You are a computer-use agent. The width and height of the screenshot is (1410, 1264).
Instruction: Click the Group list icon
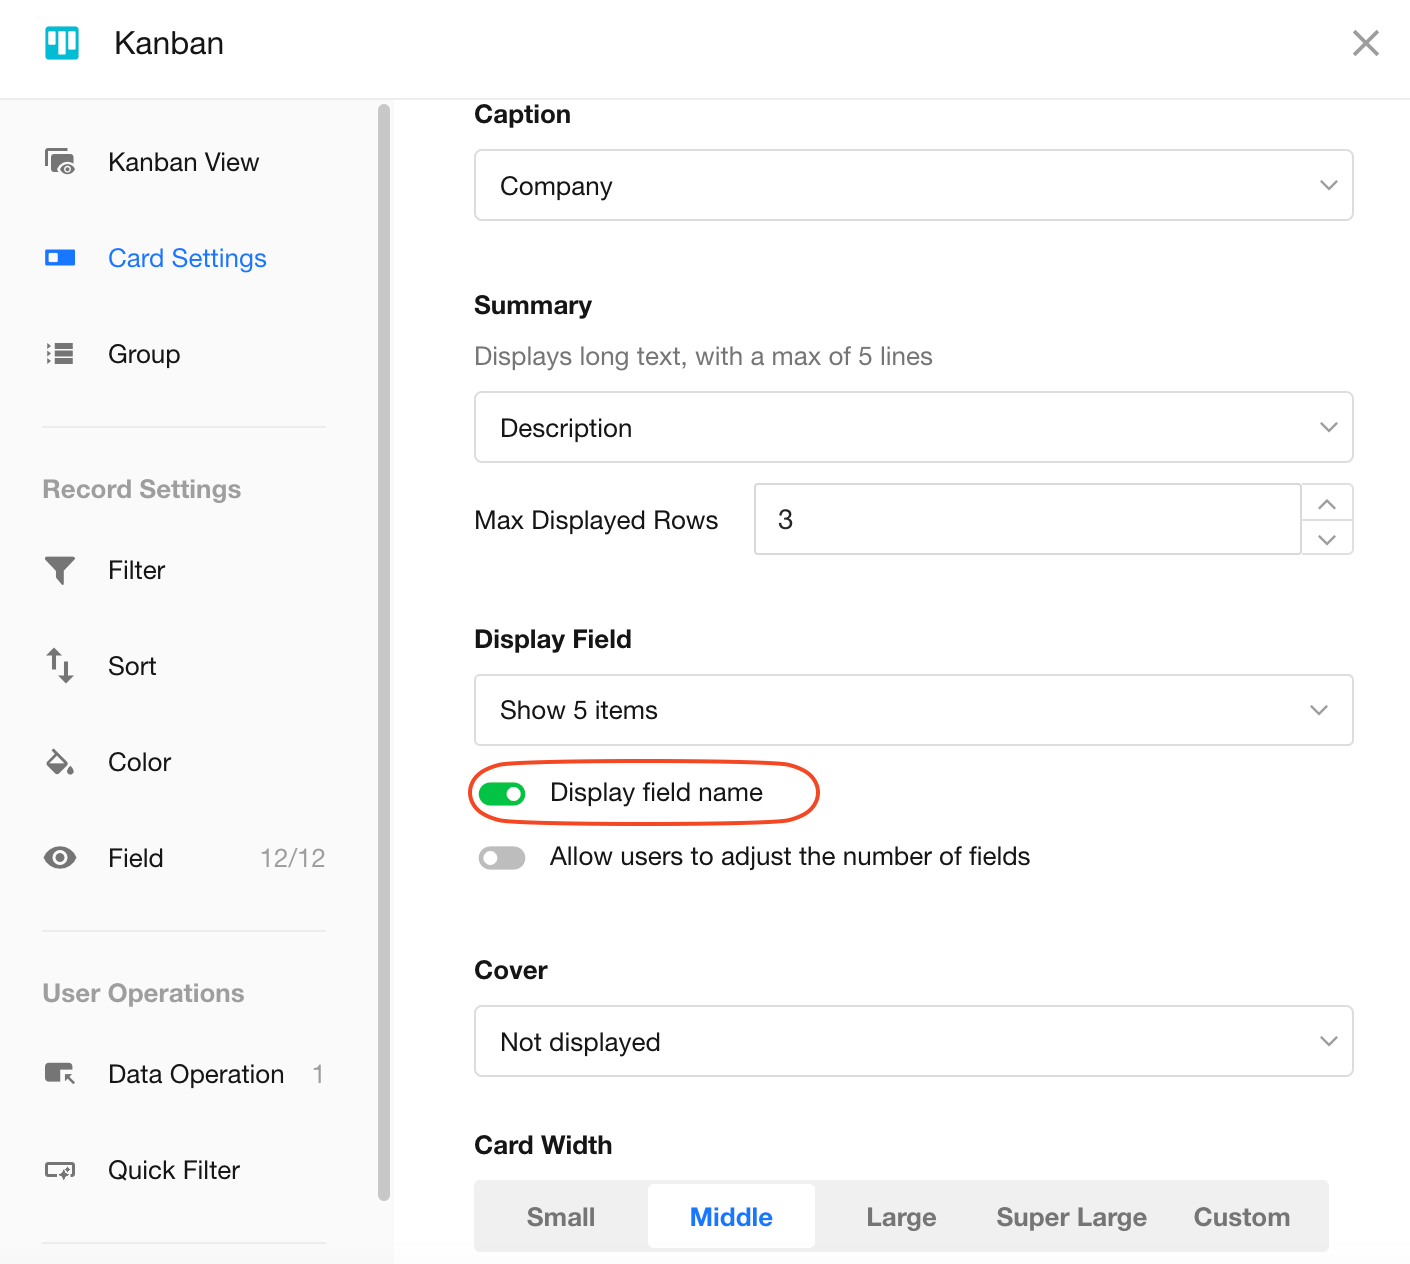60,354
